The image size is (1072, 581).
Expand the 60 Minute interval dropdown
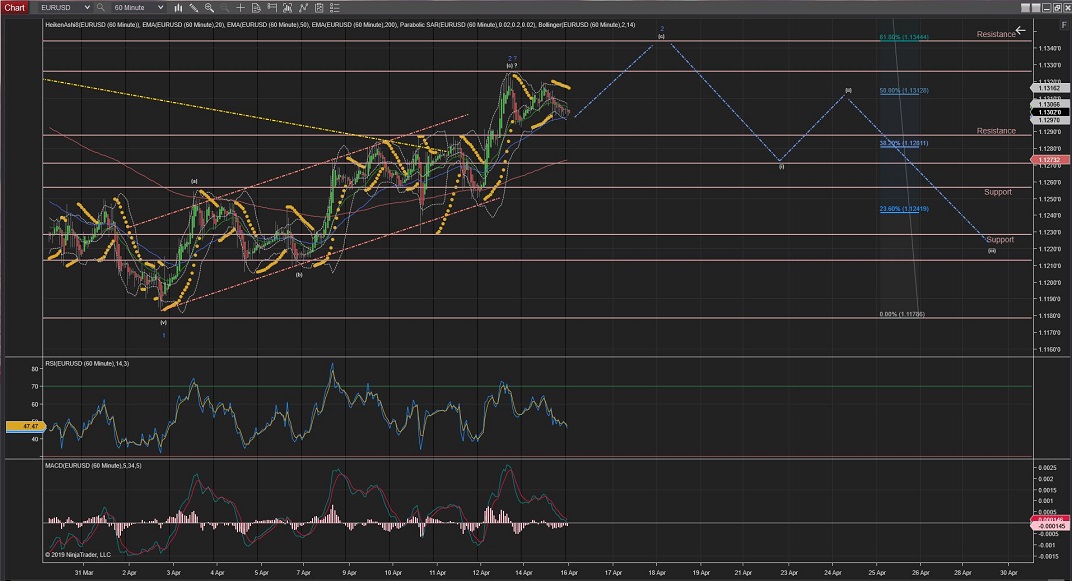click(160, 7)
